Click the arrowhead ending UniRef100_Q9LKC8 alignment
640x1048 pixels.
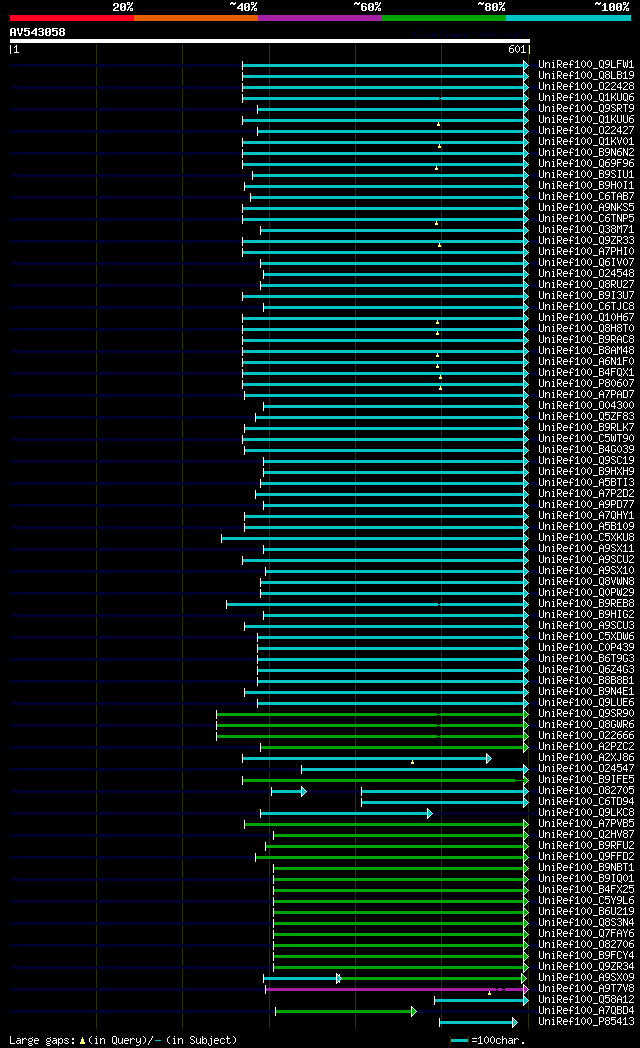click(x=430, y=813)
